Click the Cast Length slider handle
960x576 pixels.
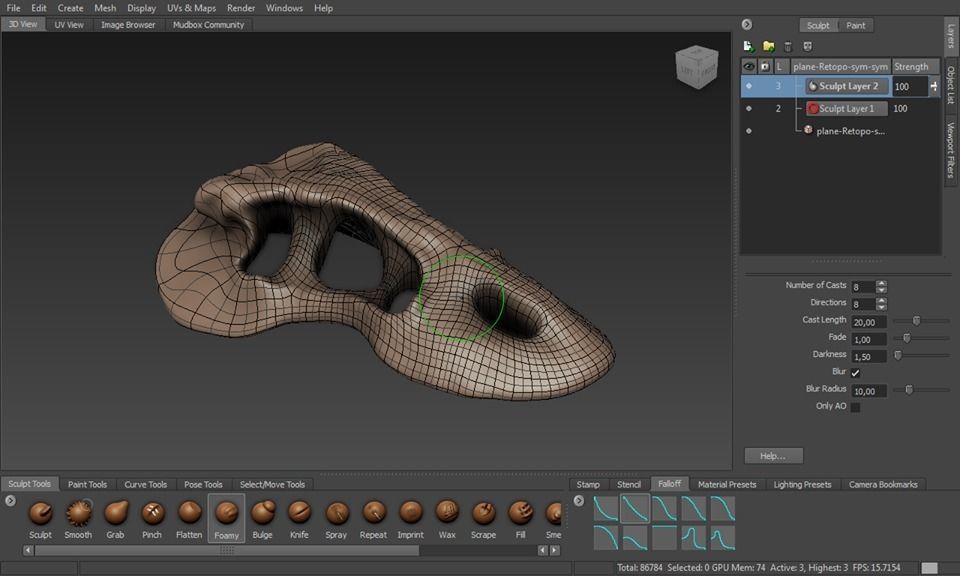pos(917,321)
